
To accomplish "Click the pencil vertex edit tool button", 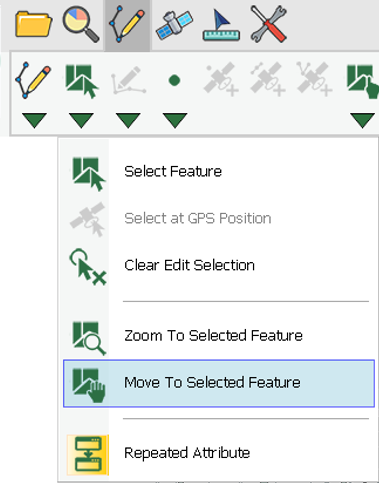I will 33,80.
